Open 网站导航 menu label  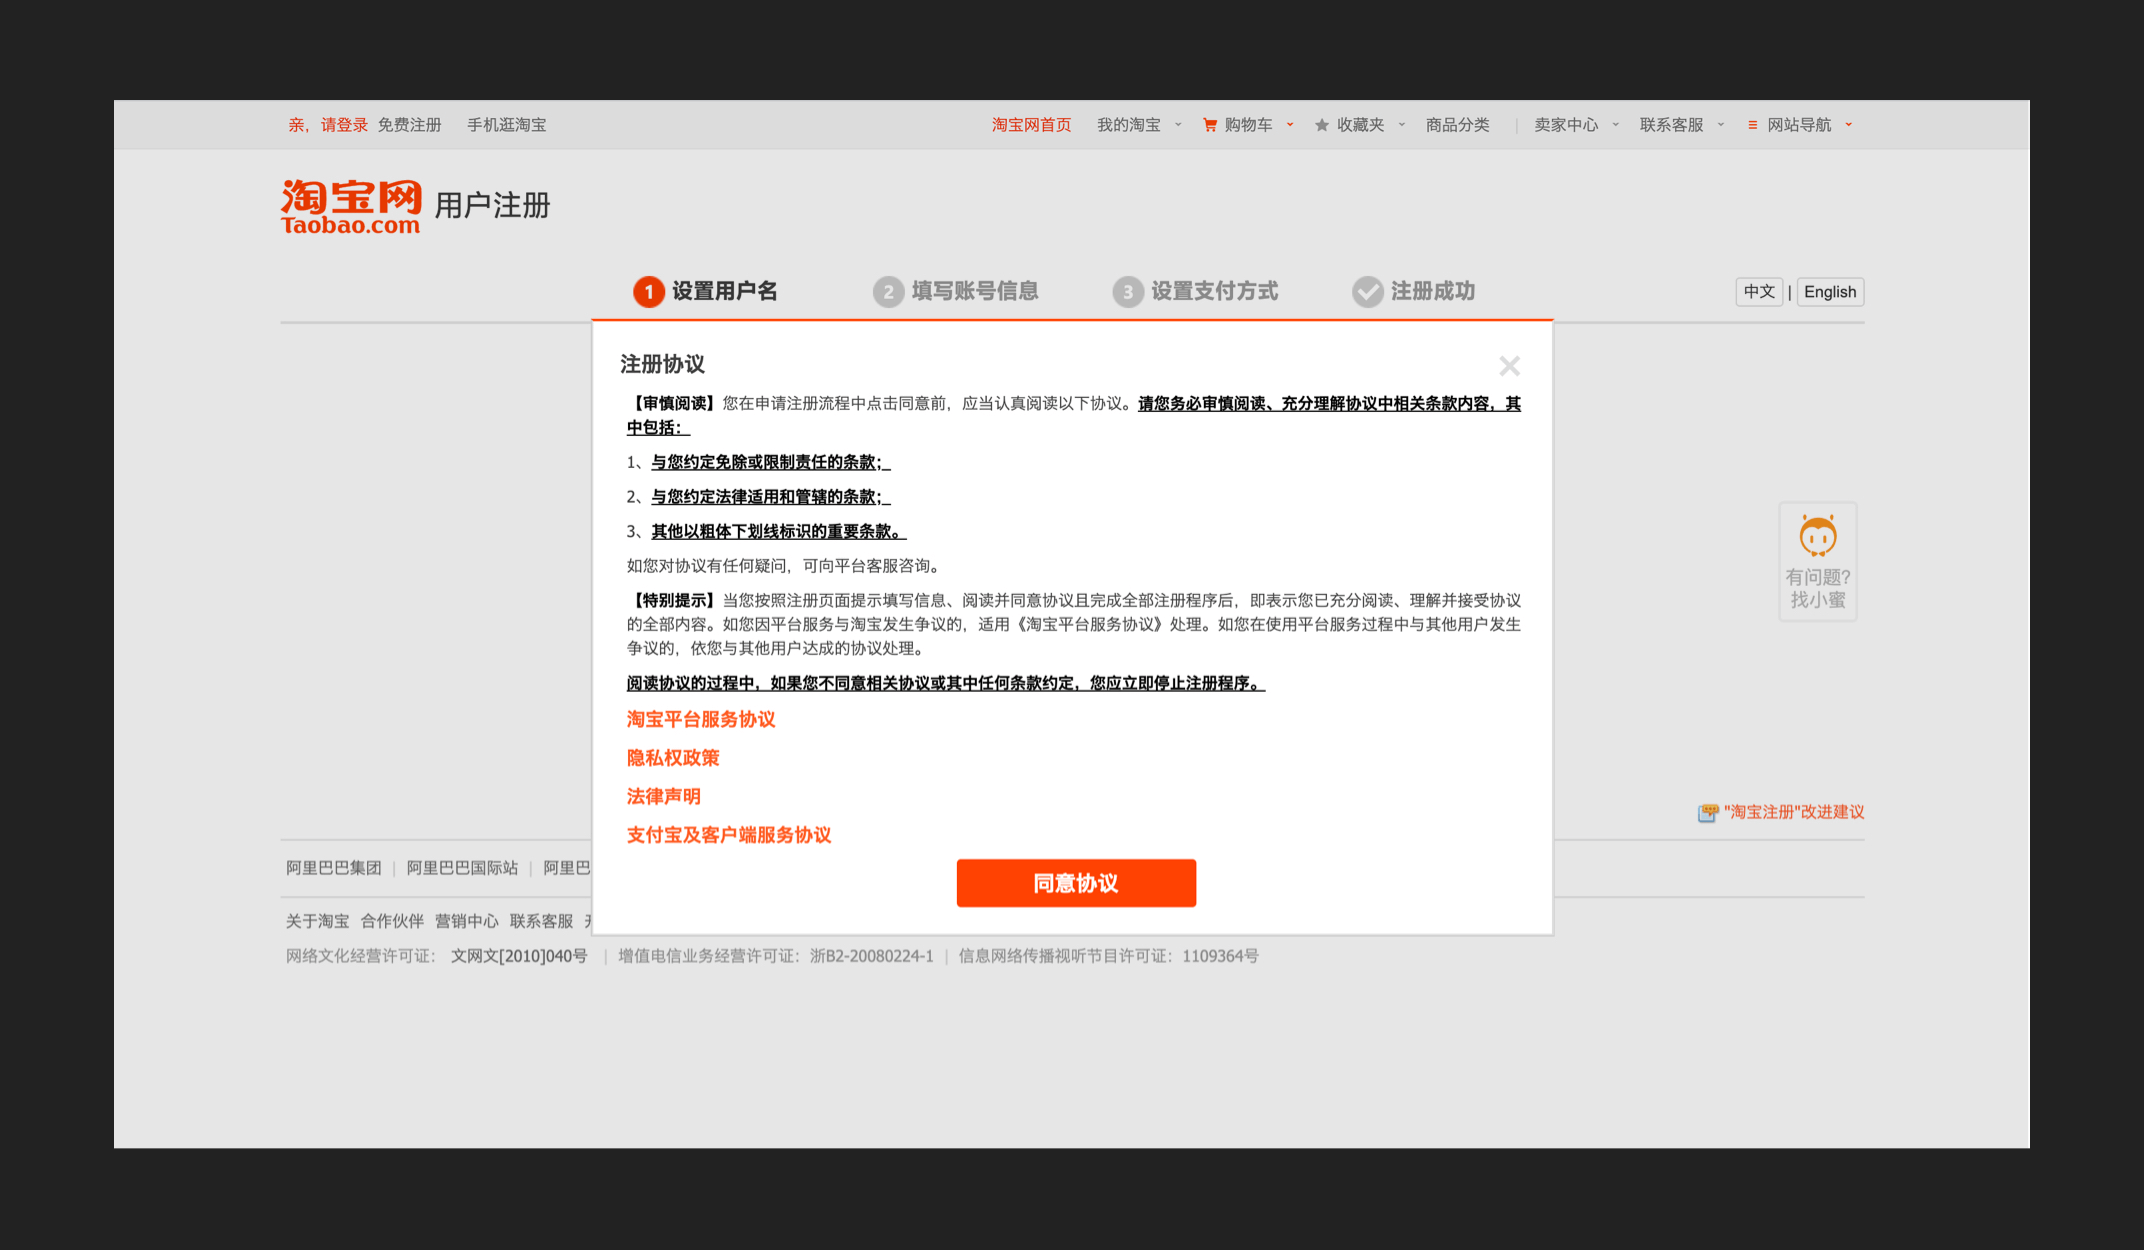[1800, 125]
